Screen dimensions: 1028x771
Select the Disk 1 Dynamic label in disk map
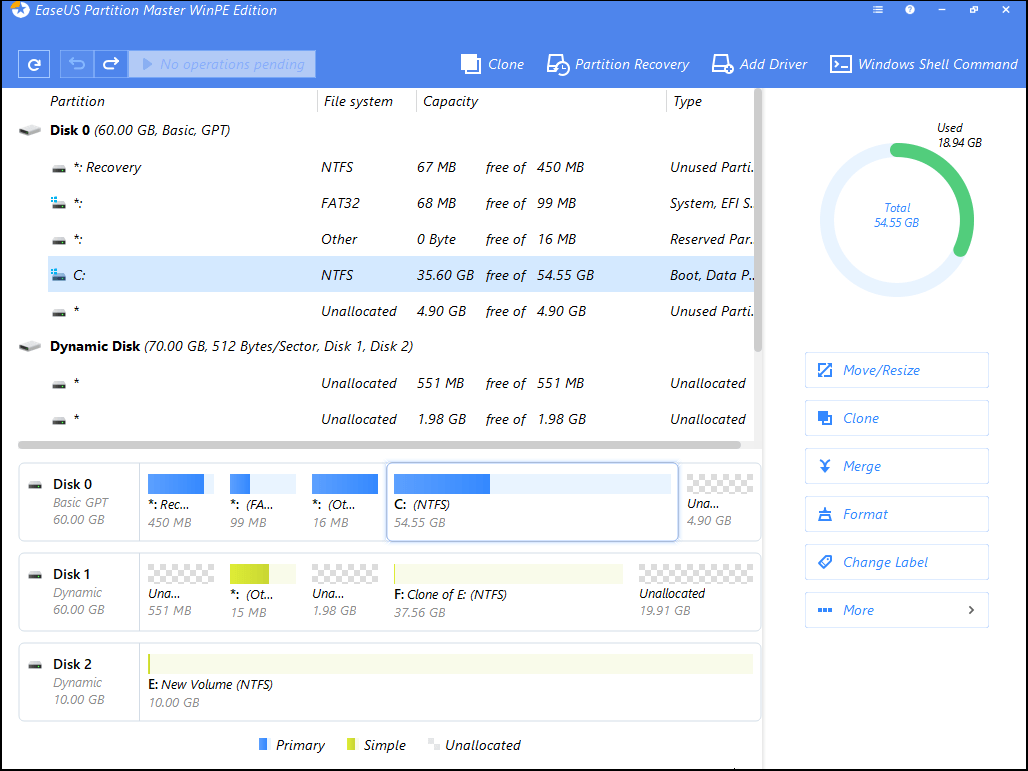pos(79,592)
